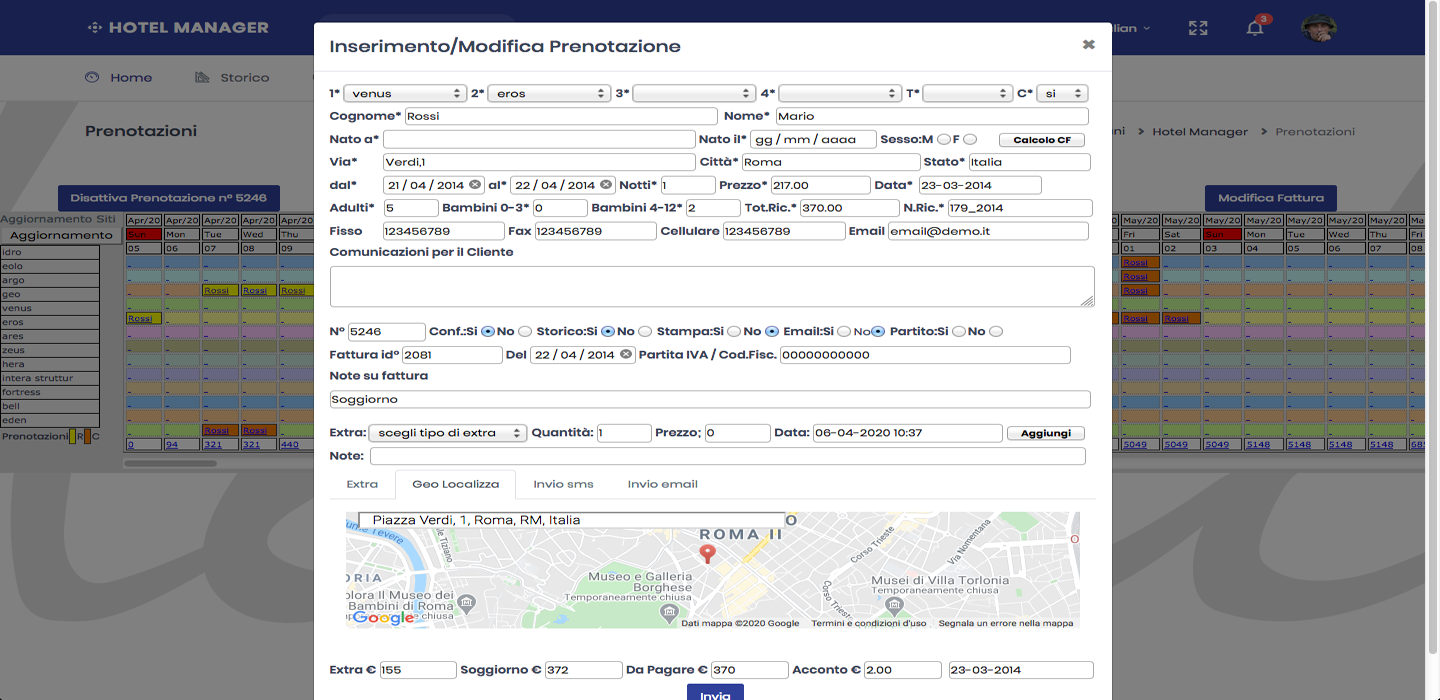The image size is (1440, 700).
Task: Clear the 'dal' date field
Action: click(x=475, y=185)
